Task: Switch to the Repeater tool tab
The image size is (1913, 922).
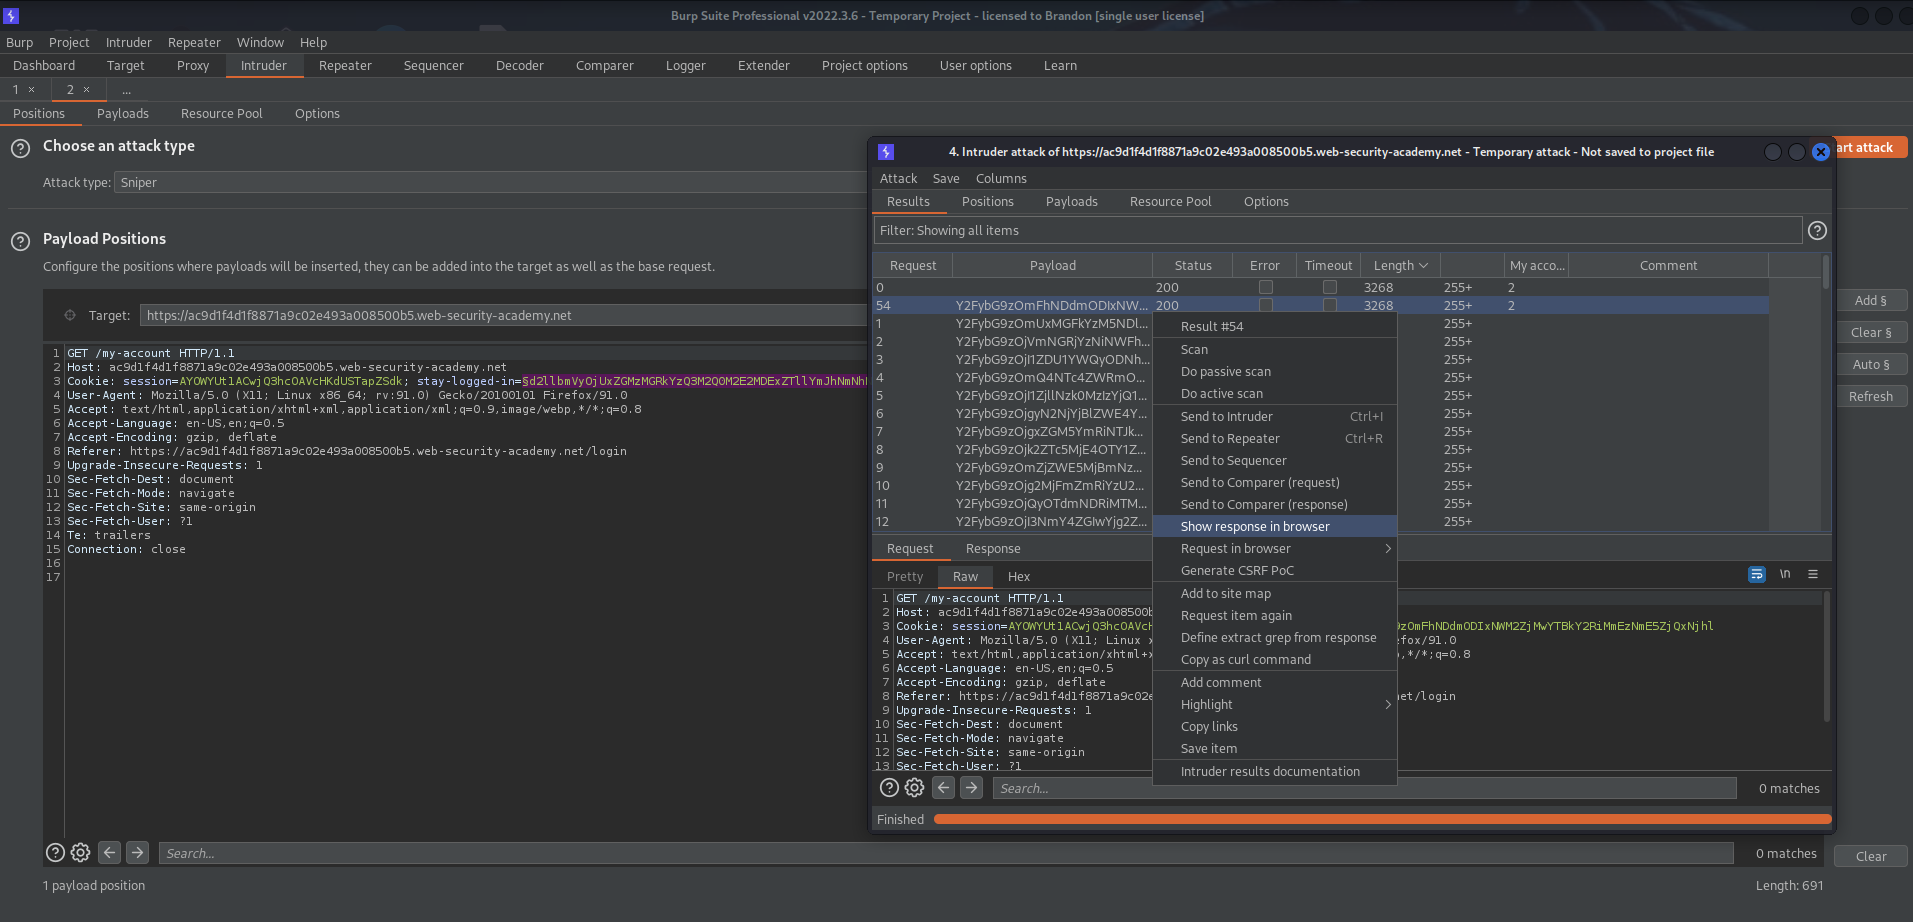Action: pos(345,66)
